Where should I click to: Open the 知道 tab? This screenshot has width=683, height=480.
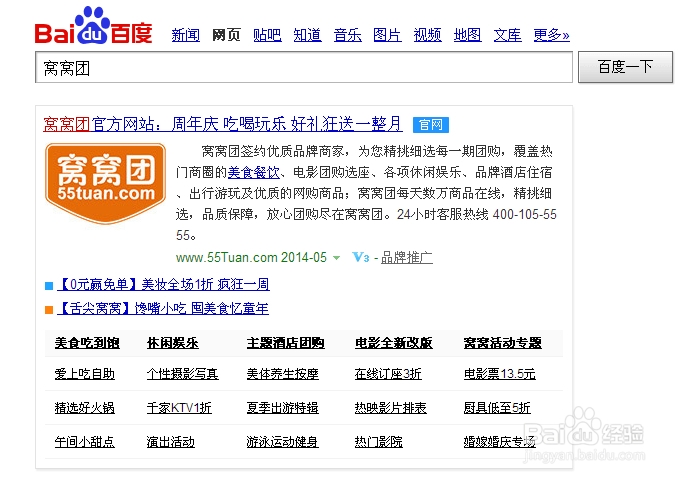click(x=307, y=35)
